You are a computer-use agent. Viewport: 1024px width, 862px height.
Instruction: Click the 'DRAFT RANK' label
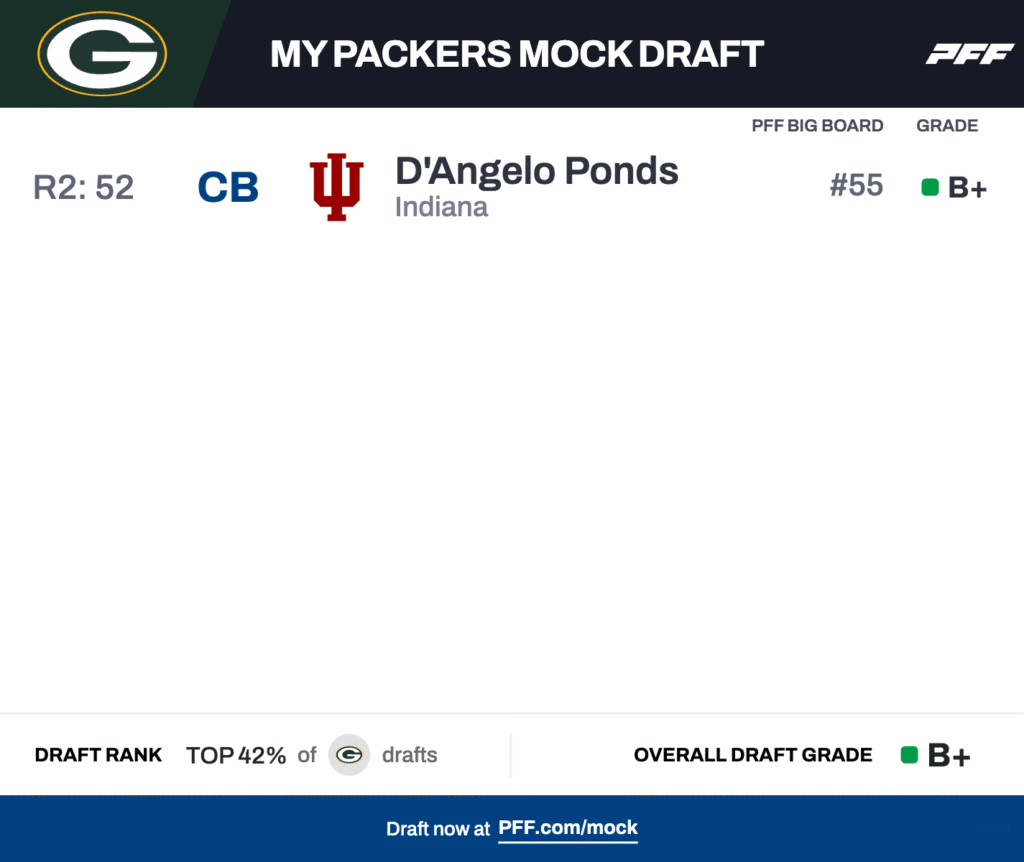98,755
